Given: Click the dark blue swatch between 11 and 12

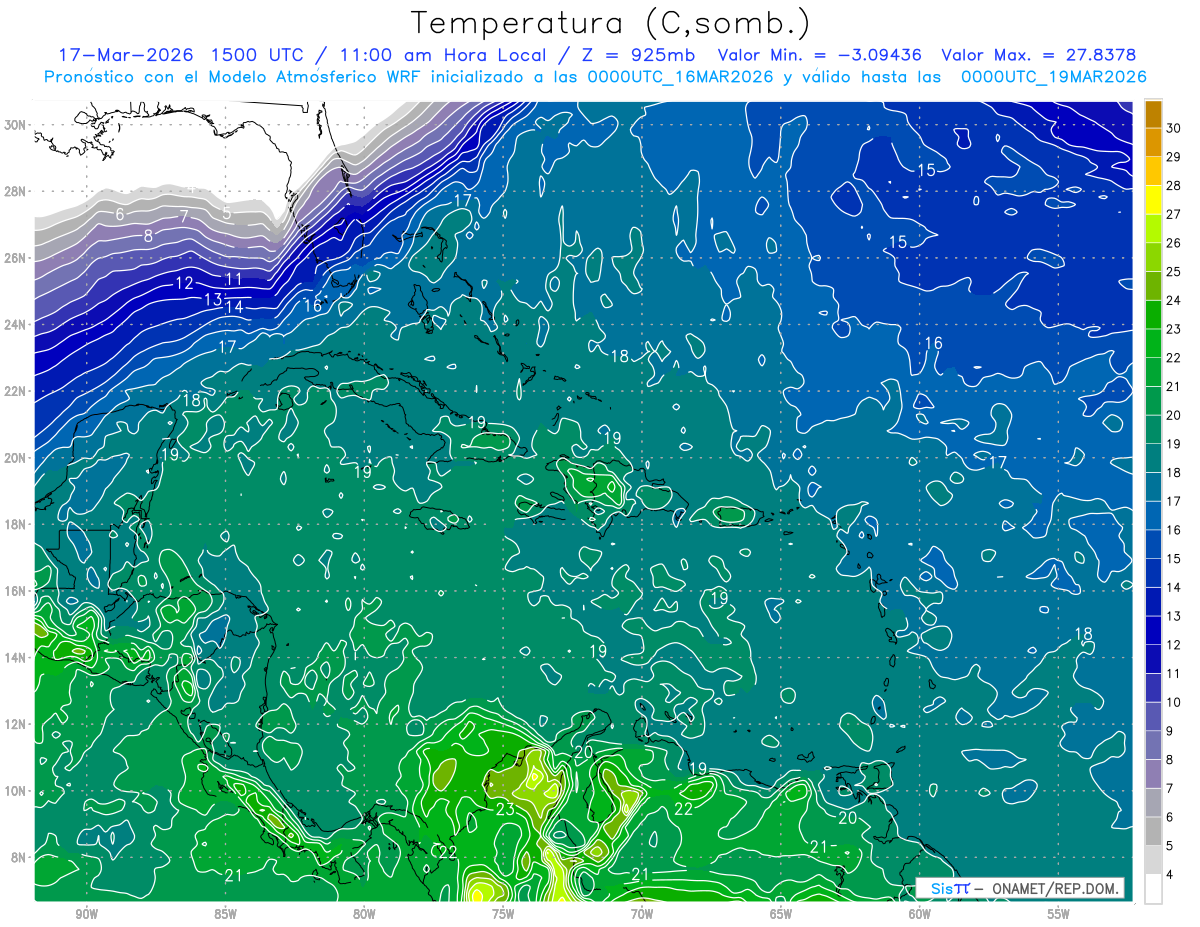Looking at the screenshot, I should [1154, 659].
